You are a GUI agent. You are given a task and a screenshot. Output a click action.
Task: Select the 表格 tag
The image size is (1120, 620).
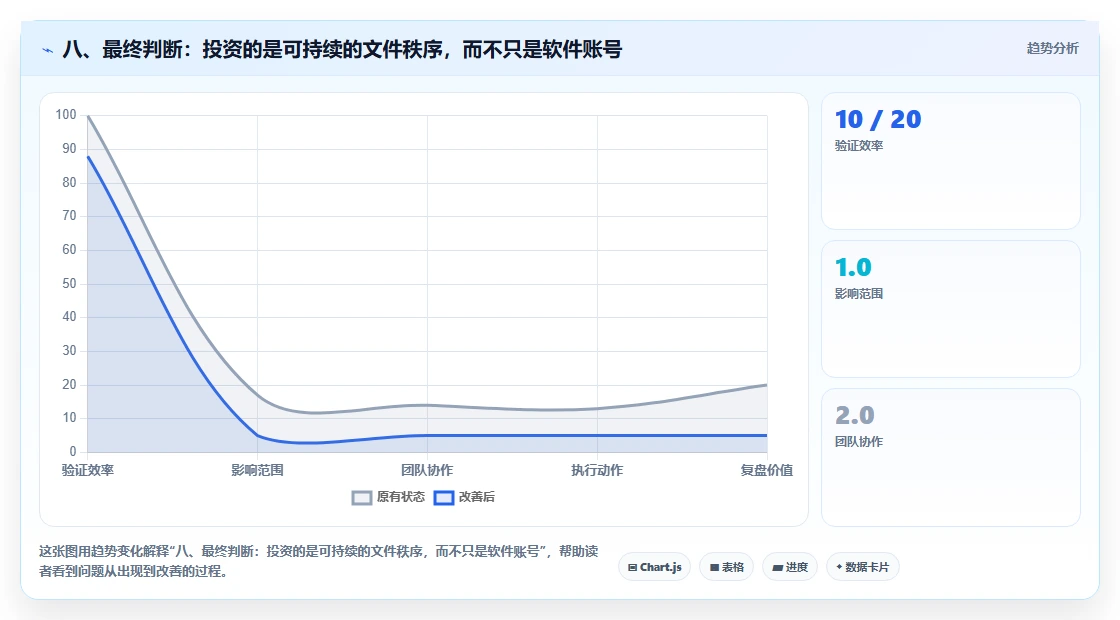pyautogui.click(x=726, y=567)
